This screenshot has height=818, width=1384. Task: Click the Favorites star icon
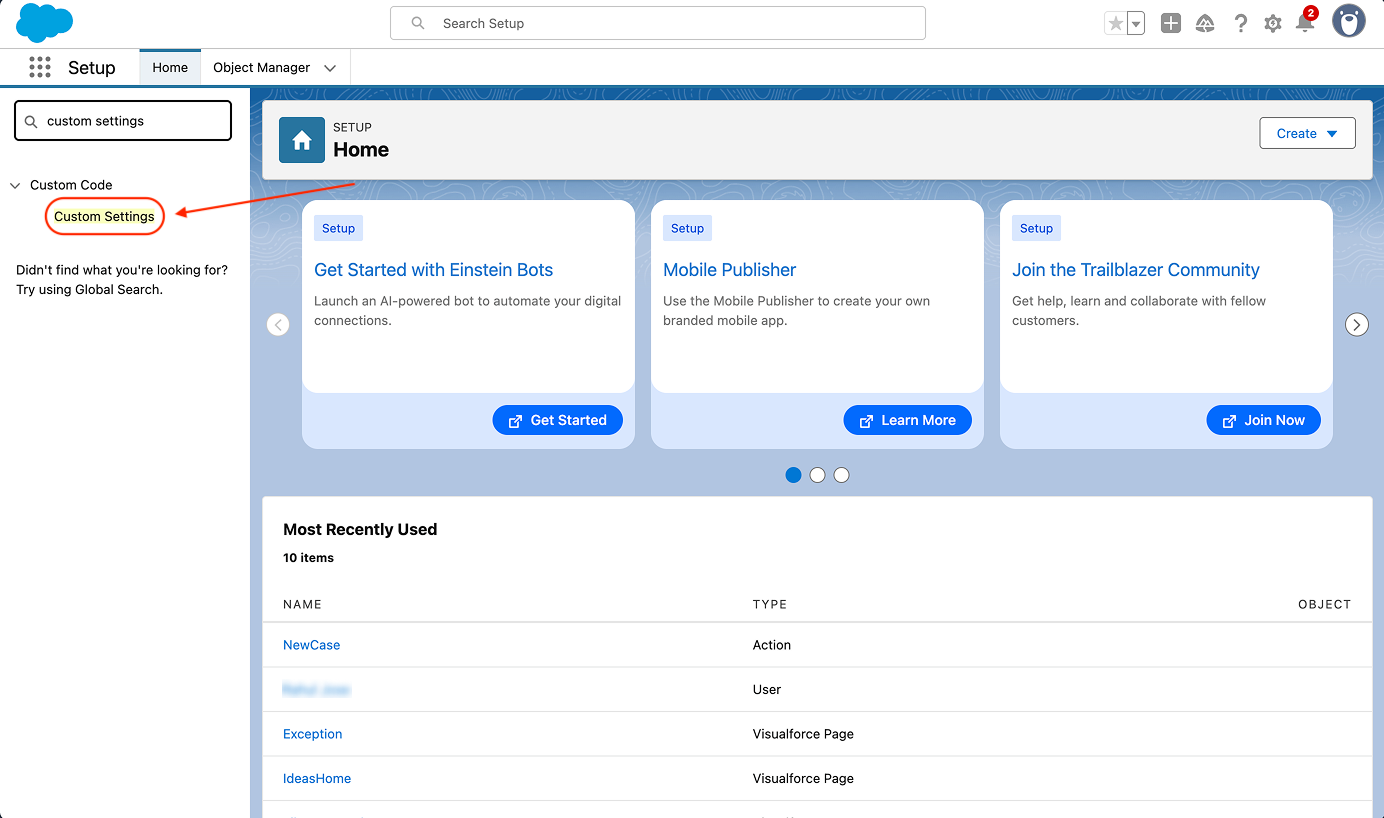[x=1115, y=24]
